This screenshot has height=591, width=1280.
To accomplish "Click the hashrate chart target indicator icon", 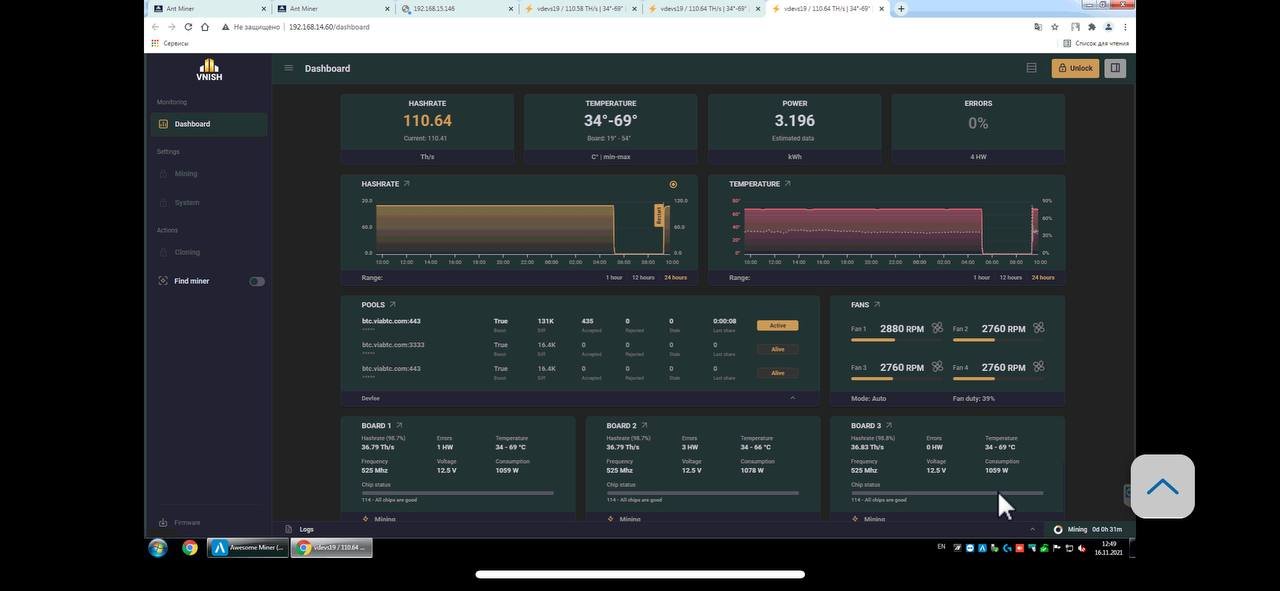I will click(673, 184).
